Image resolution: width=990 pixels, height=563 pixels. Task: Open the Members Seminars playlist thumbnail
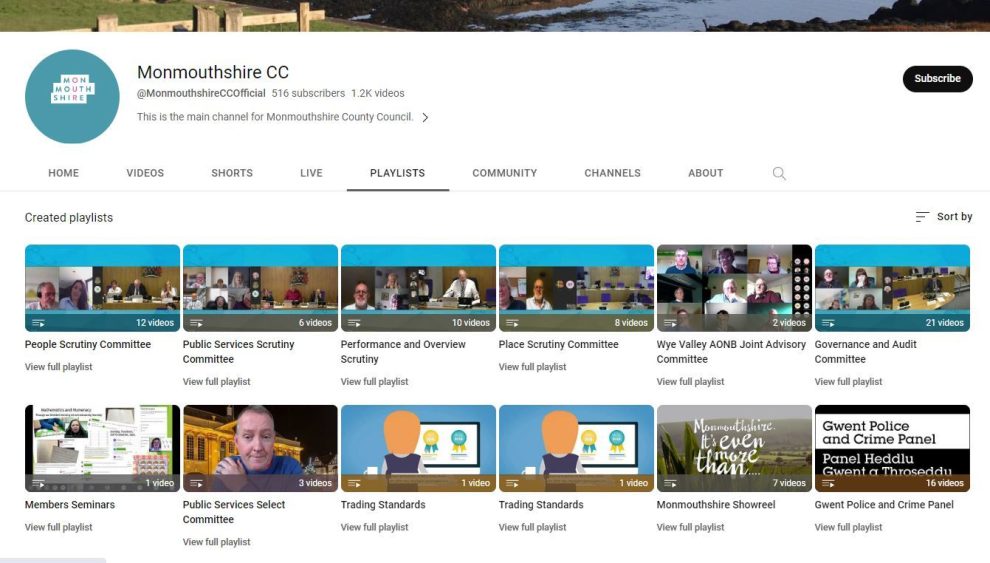point(102,448)
